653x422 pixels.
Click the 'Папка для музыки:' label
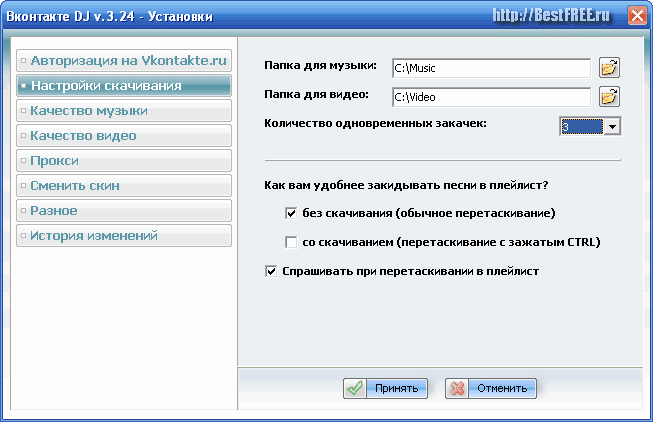tap(320, 65)
